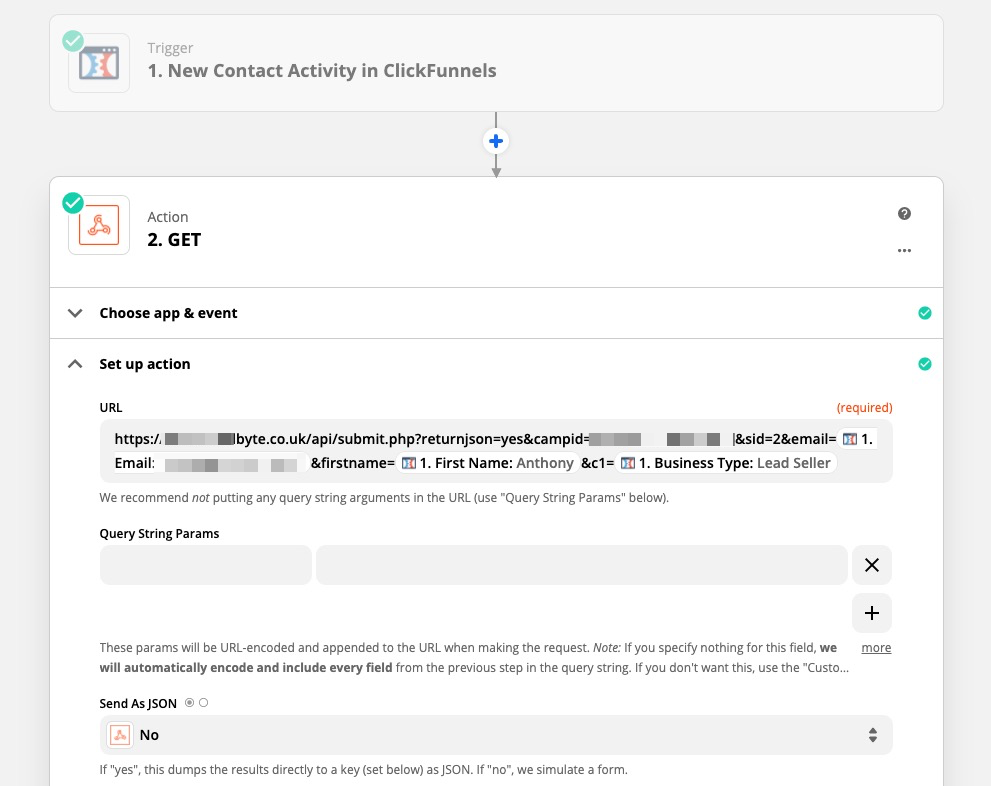The image size is (991, 786).
Task: Expand the Choose app & event section
Action: tap(75, 313)
